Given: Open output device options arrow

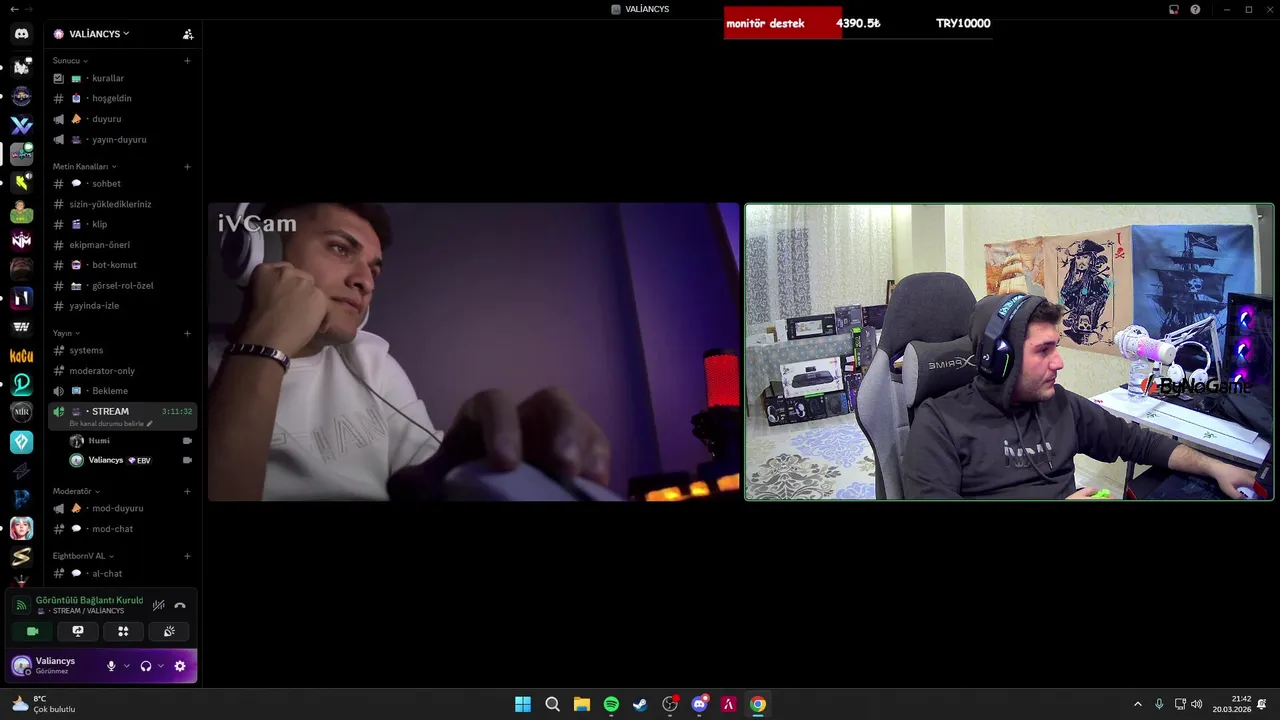Looking at the screenshot, I should 161,666.
